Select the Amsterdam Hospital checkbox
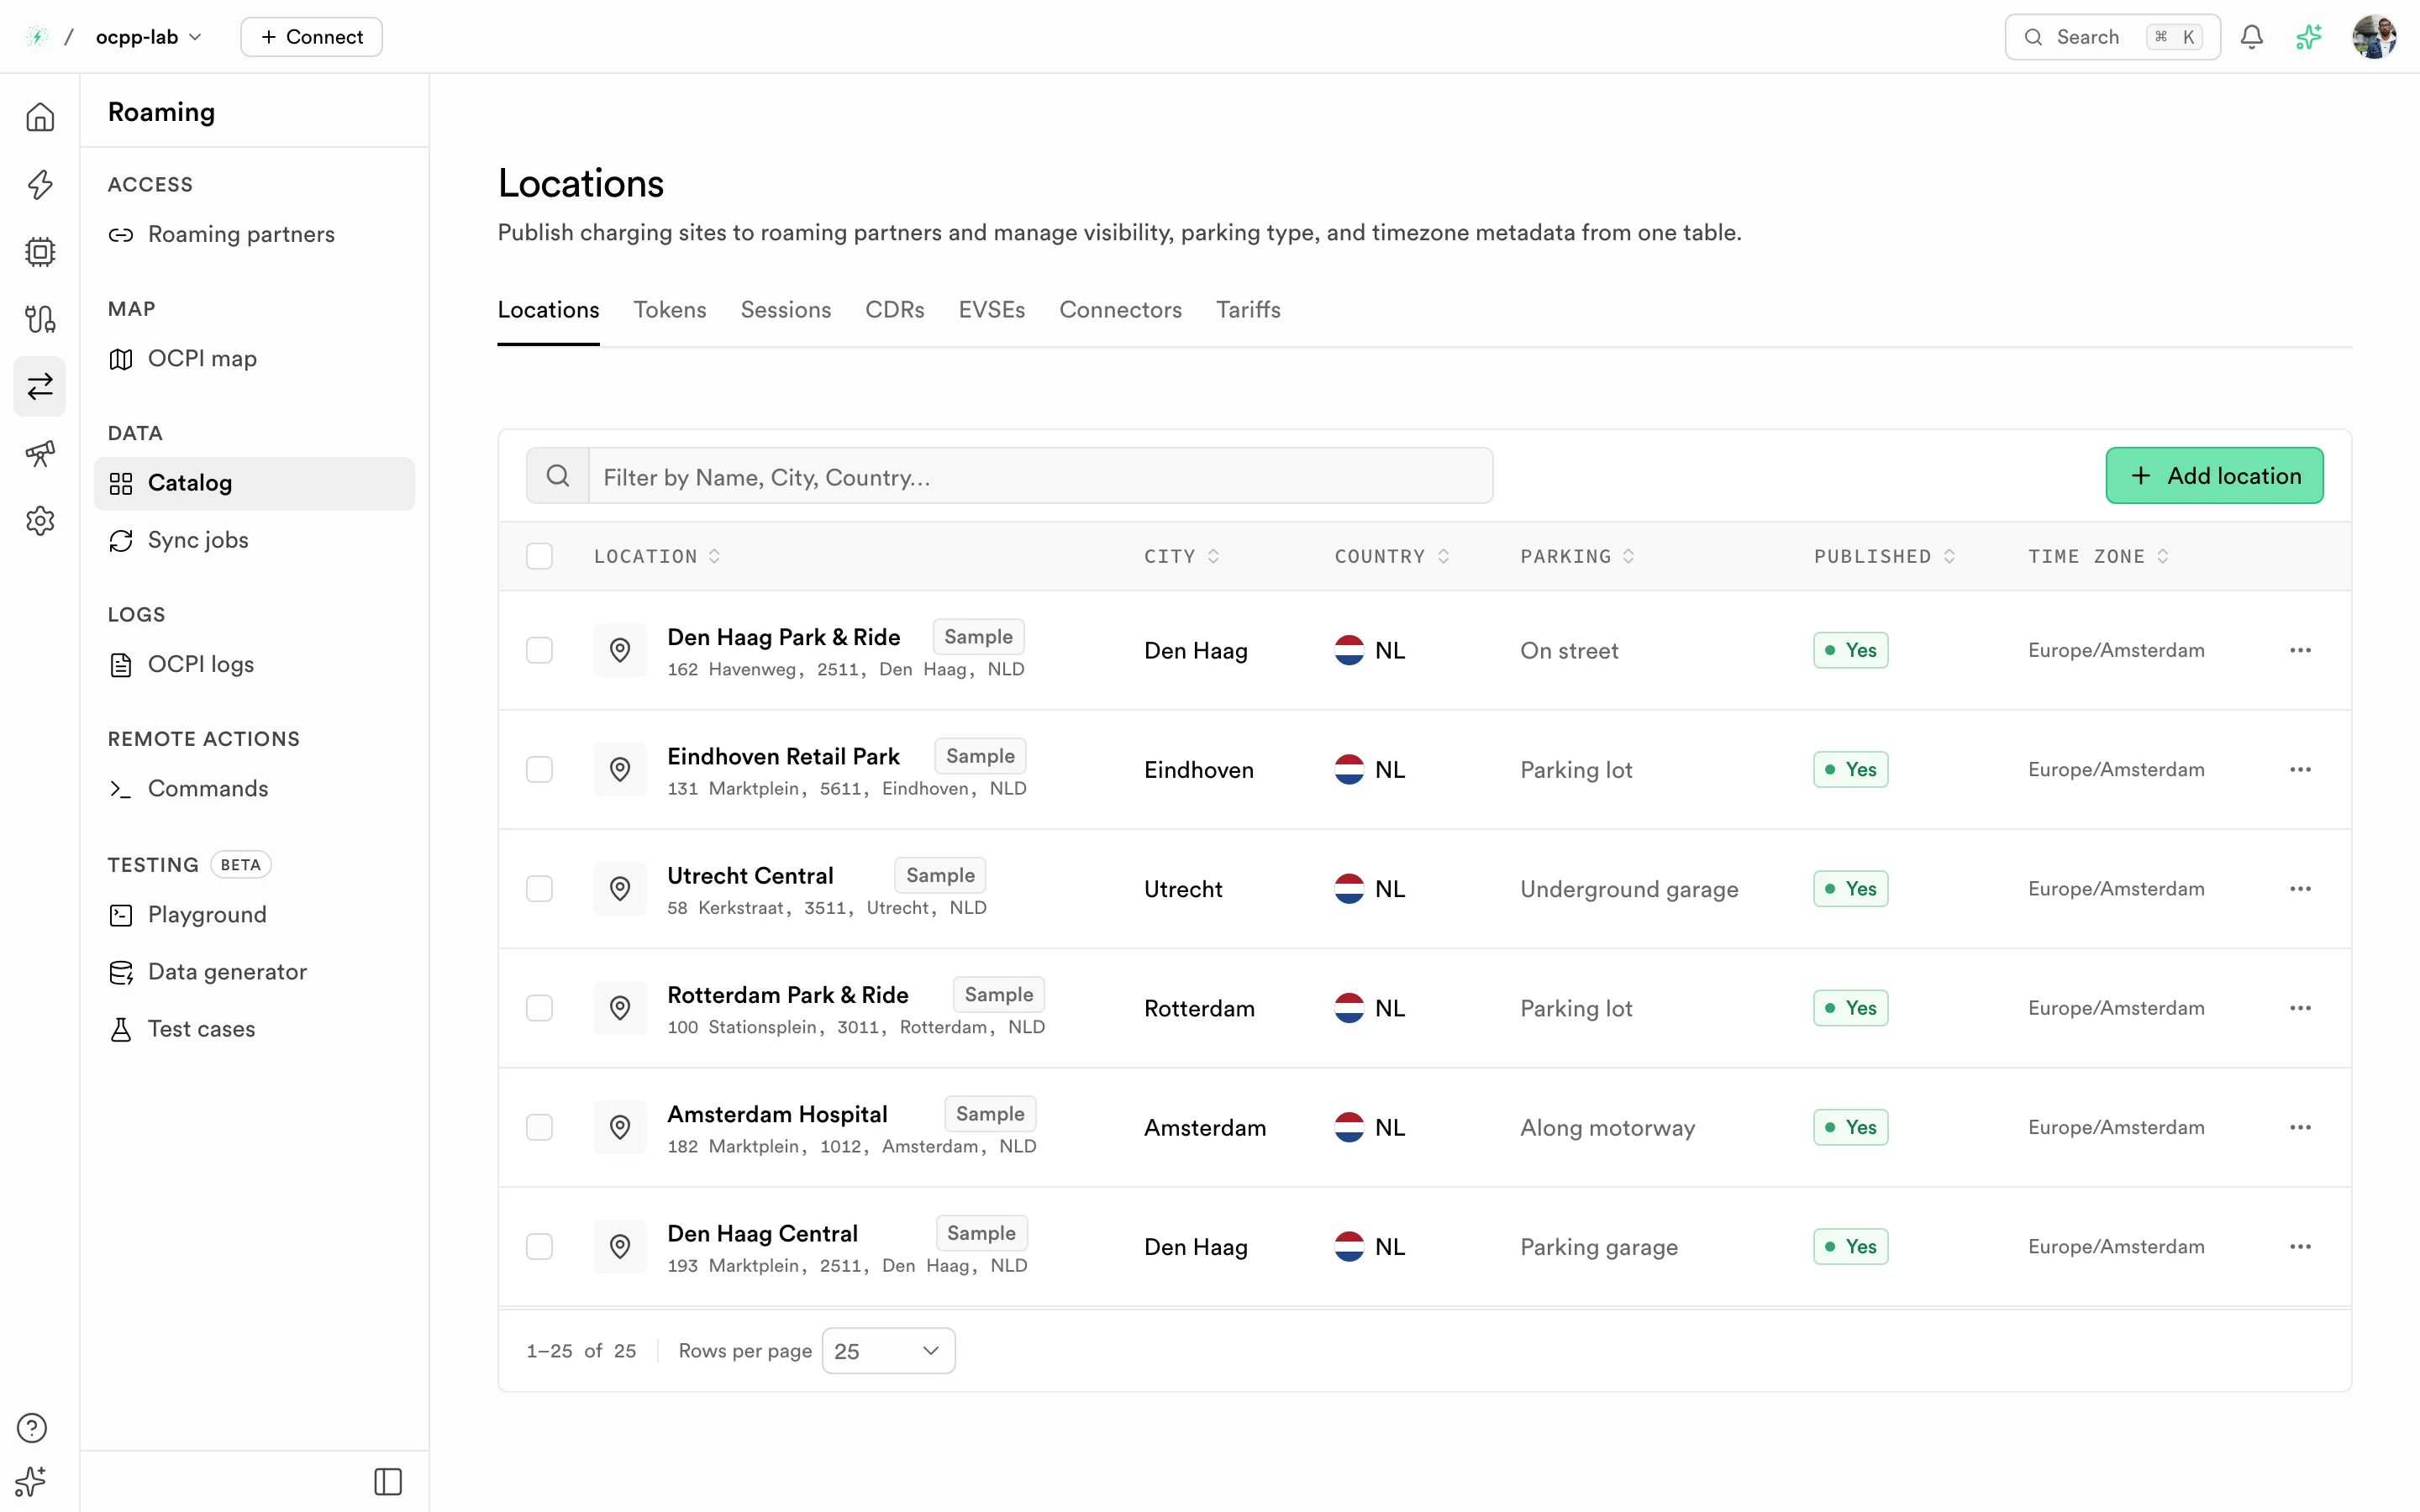 click(539, 1127)
